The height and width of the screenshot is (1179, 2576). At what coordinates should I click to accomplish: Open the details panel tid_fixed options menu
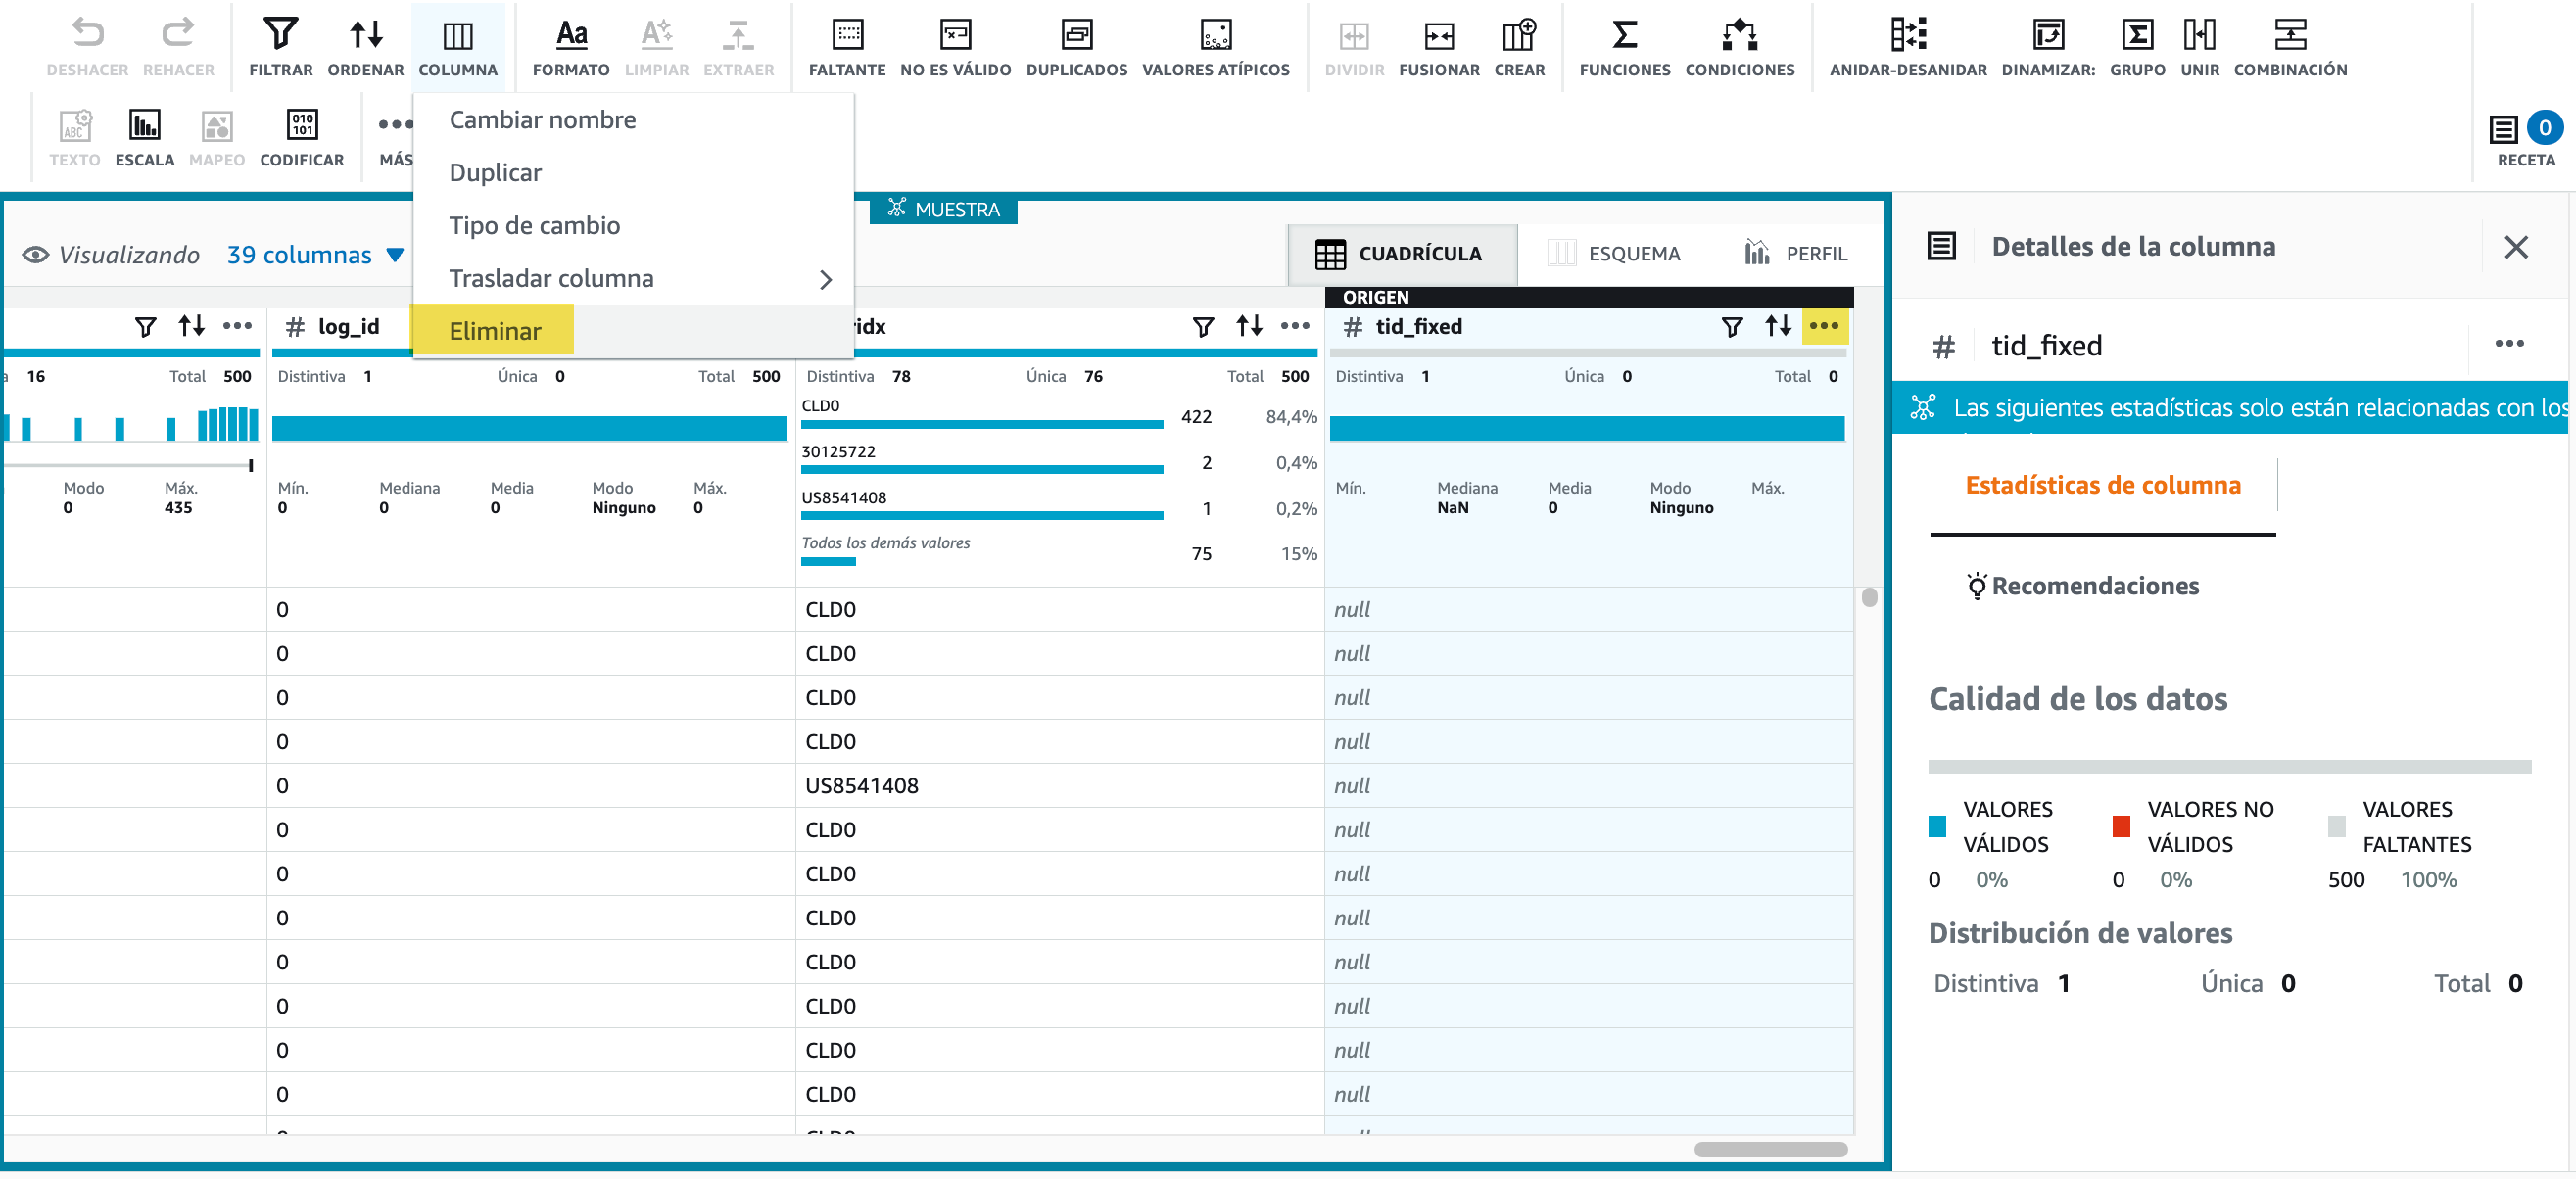[2508, 344]
